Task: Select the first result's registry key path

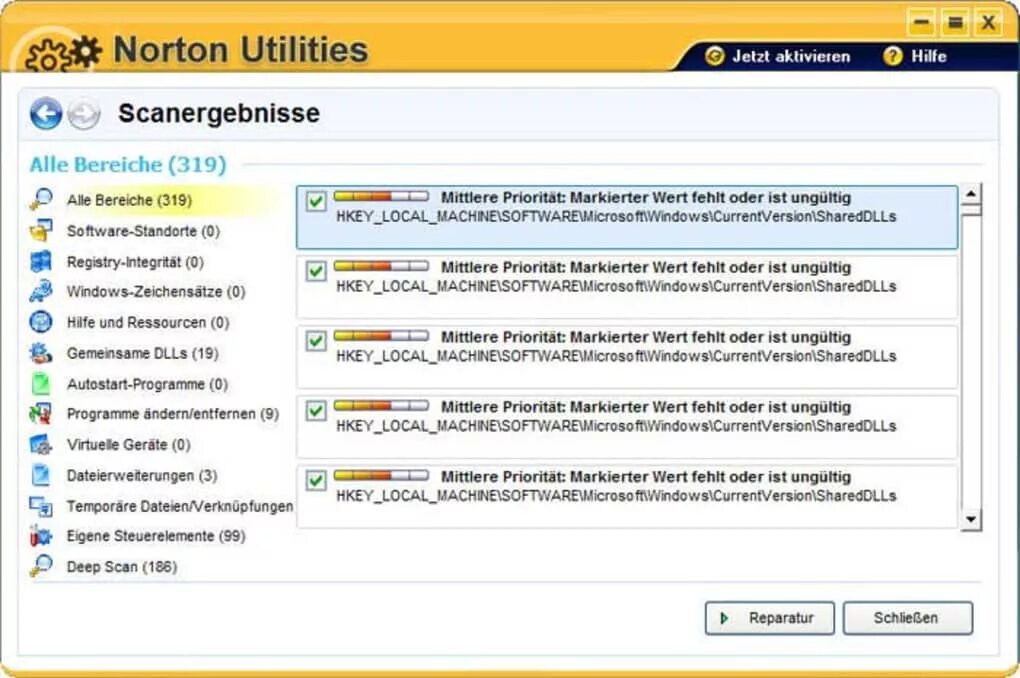Action: (616, 217)
